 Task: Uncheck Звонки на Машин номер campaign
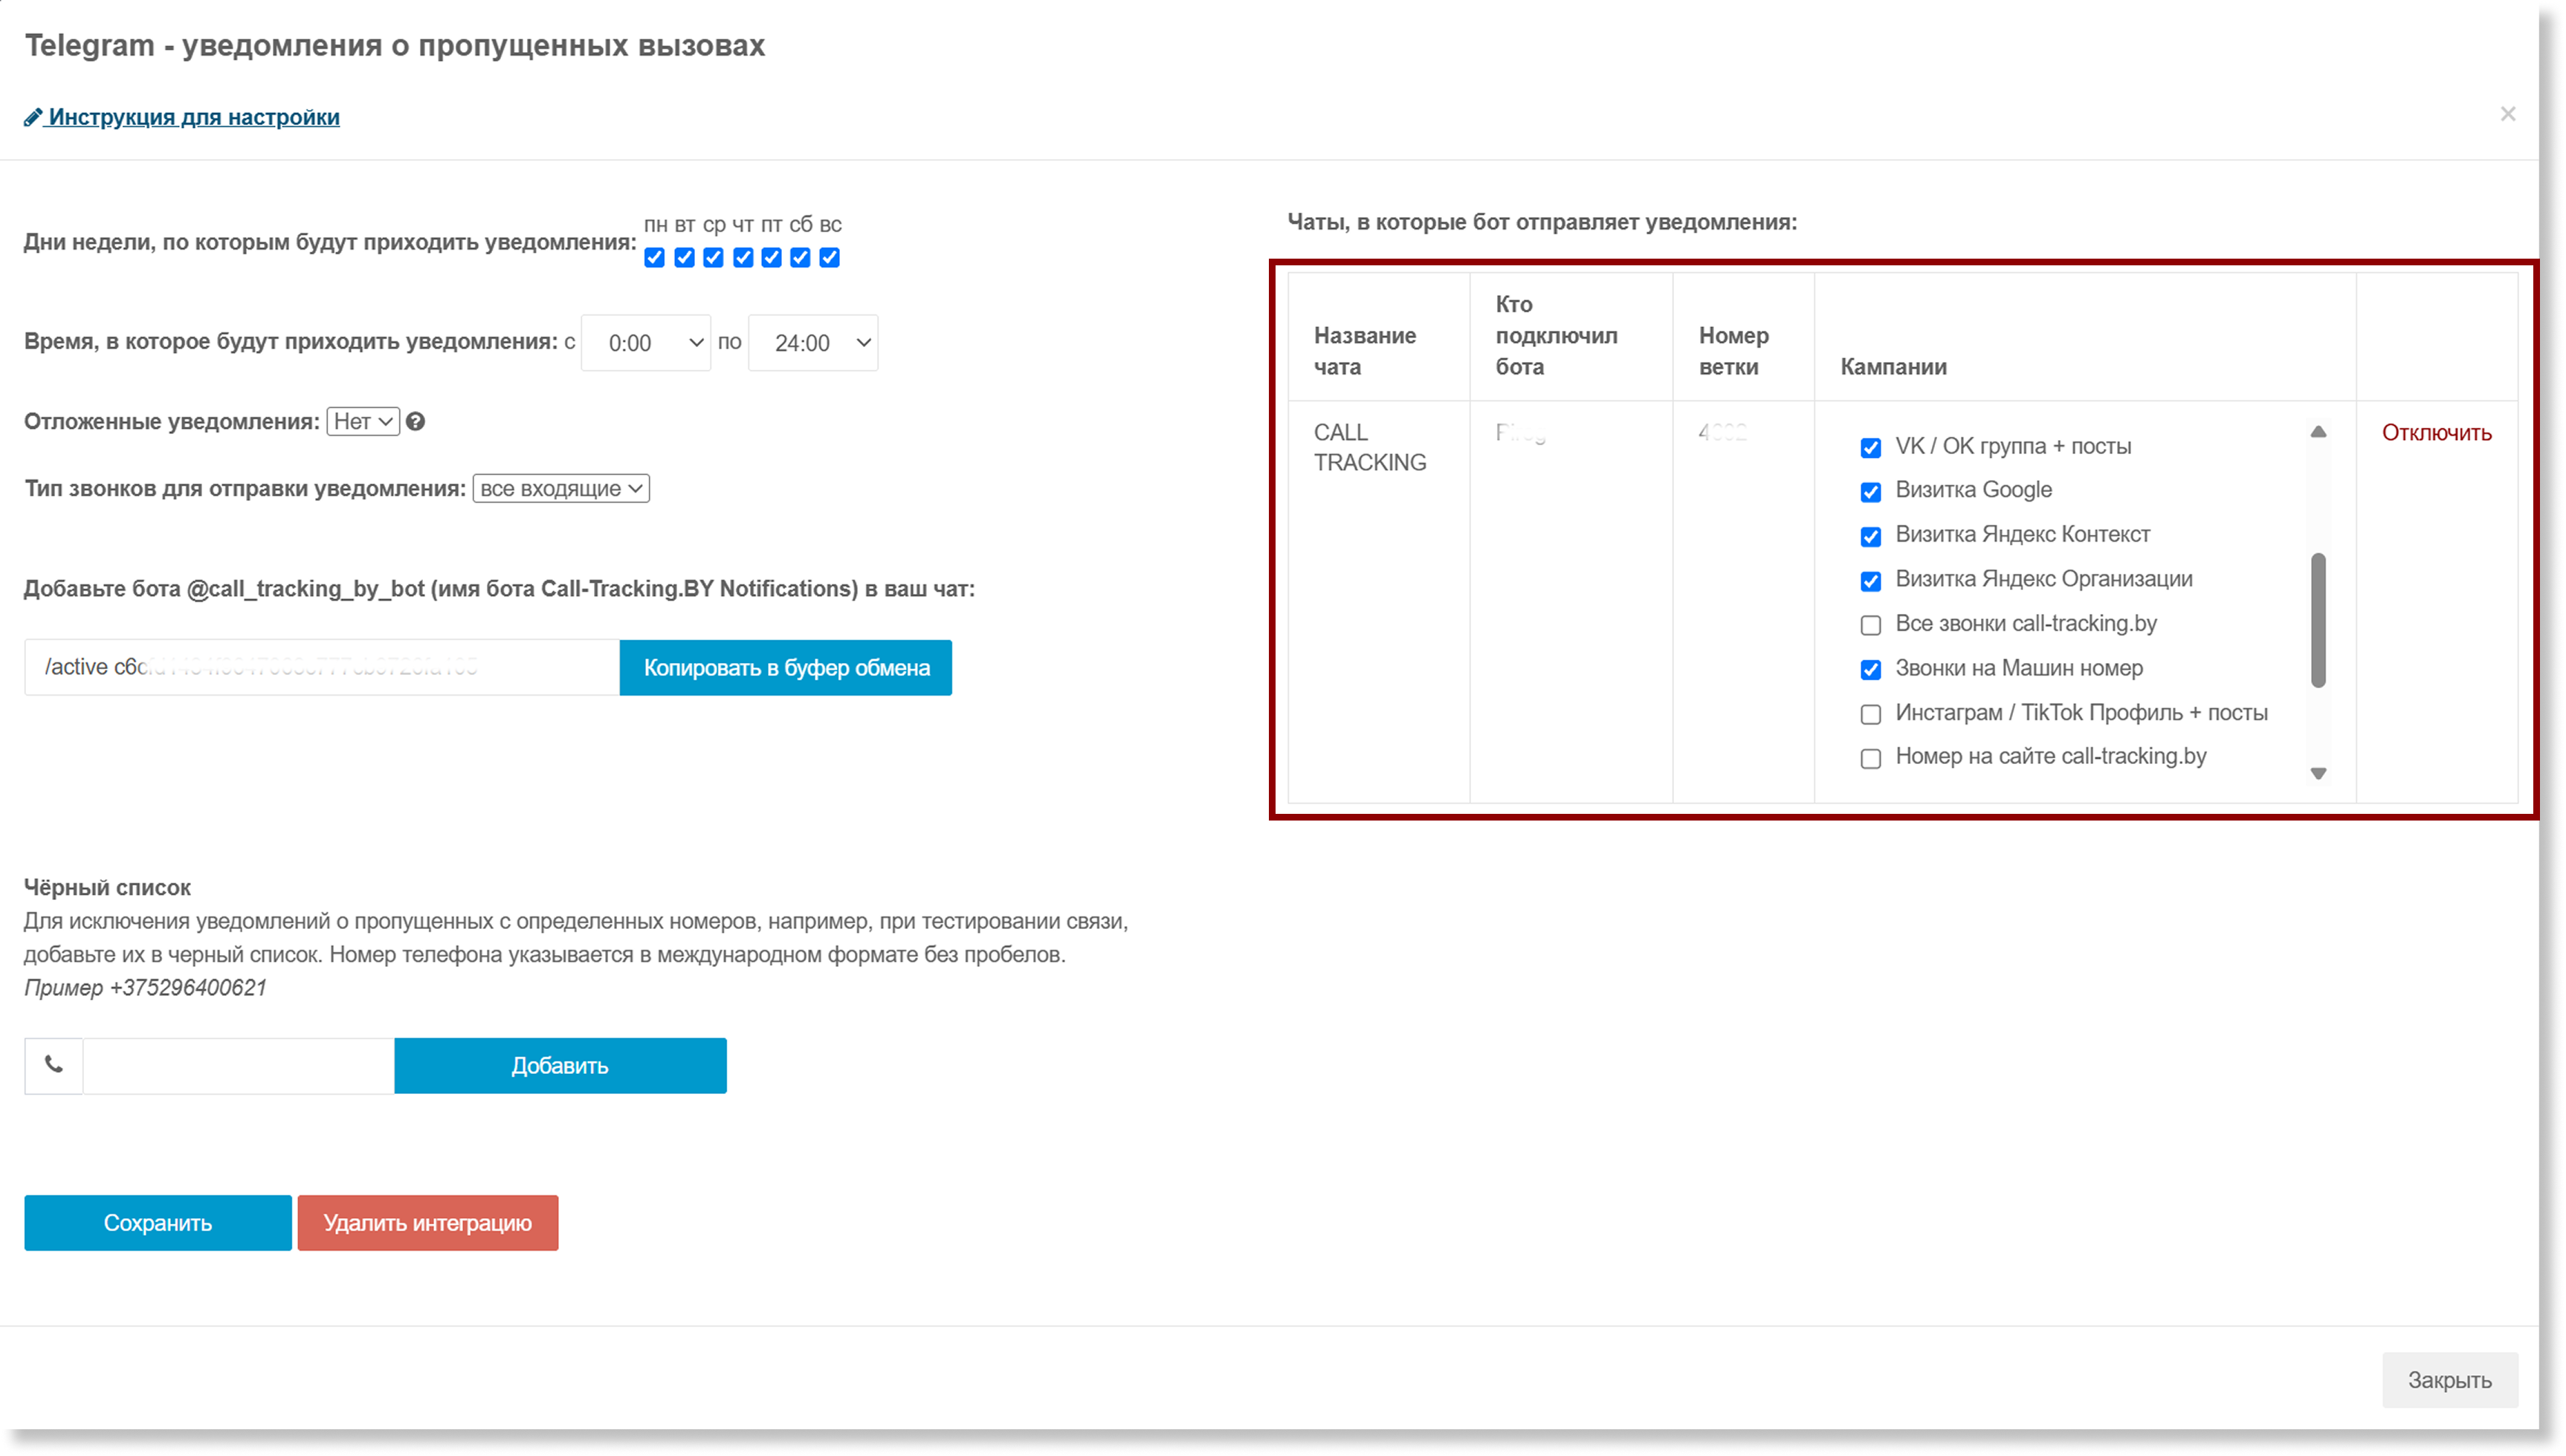[x=1870, y=670]
